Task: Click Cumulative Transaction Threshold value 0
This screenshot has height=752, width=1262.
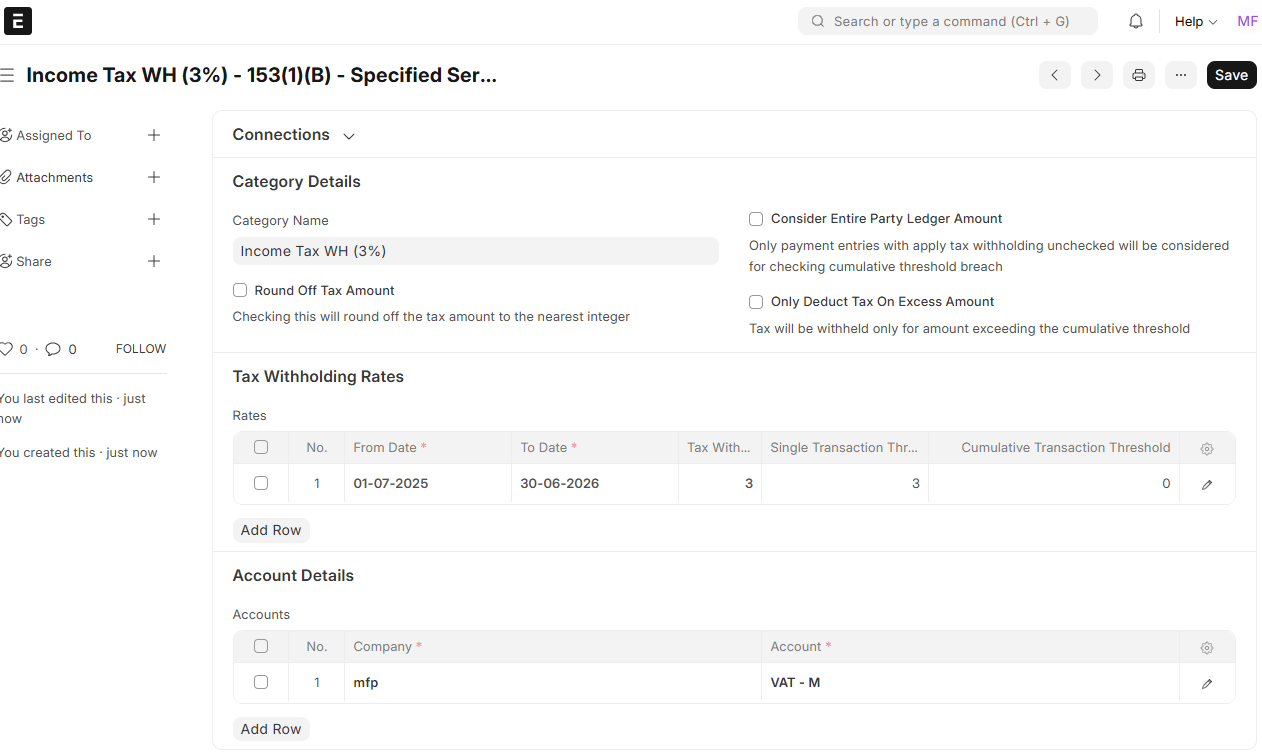Action: 1054,483
